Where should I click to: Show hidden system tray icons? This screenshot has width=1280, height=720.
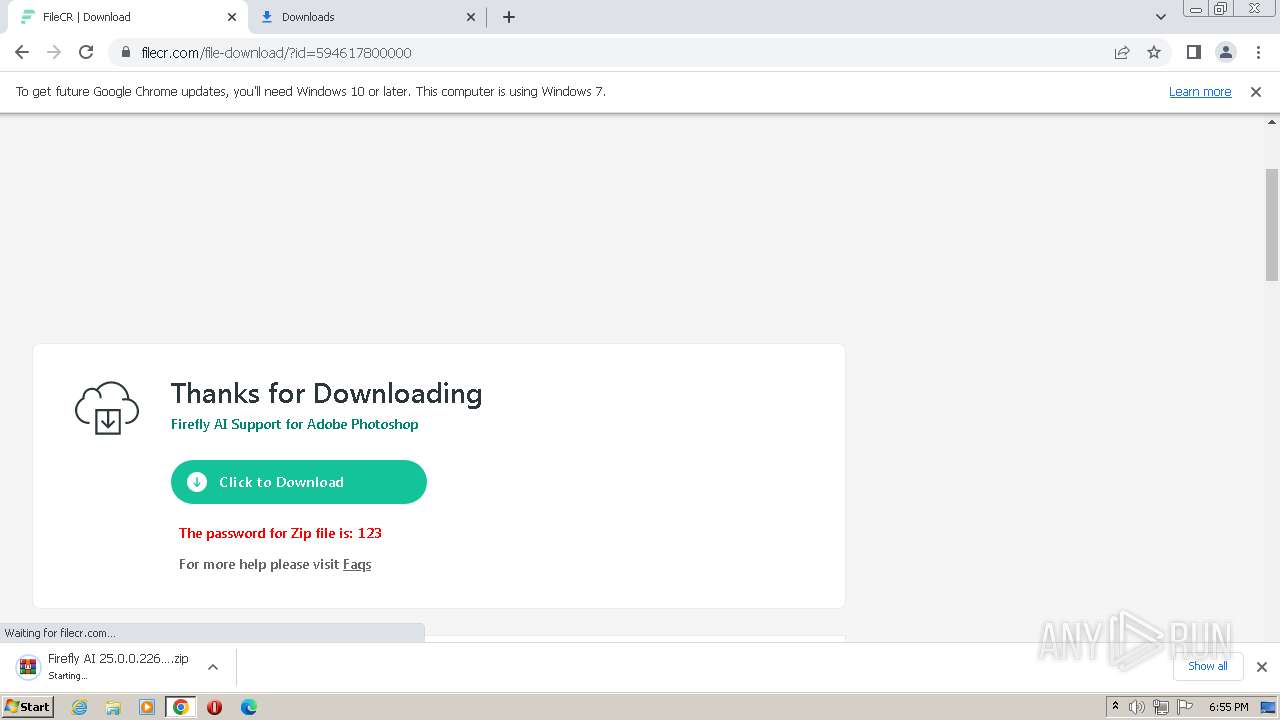pyautogui.click(x=1115, y=707)
